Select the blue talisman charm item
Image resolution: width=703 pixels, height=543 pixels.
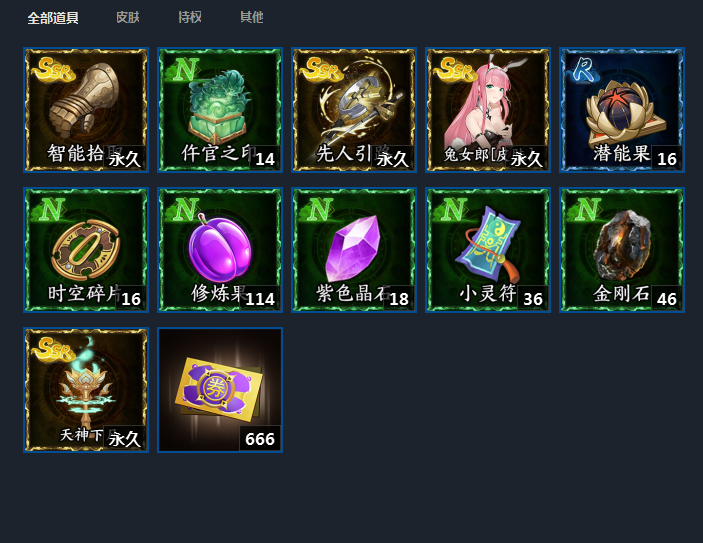tap(488, 250)
